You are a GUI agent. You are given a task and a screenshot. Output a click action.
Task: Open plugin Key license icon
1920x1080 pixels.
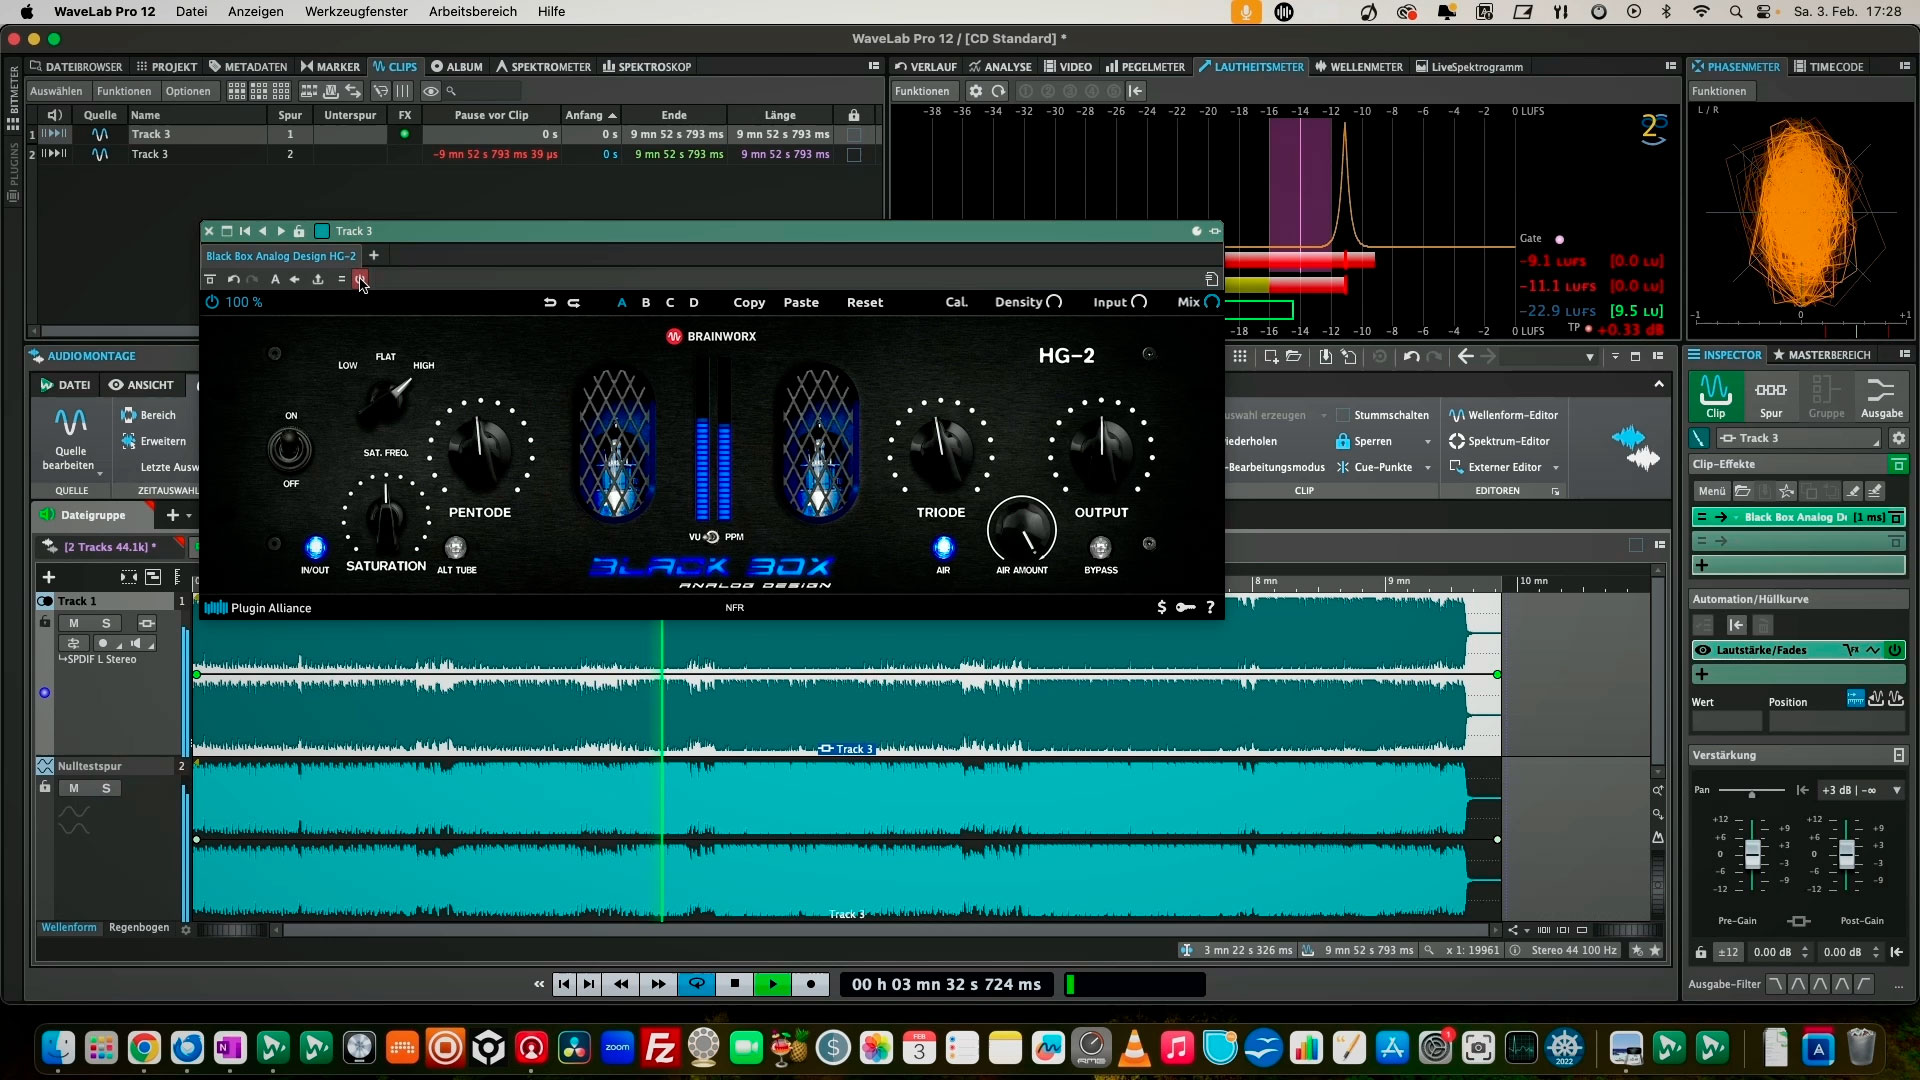click(1185, 607)
